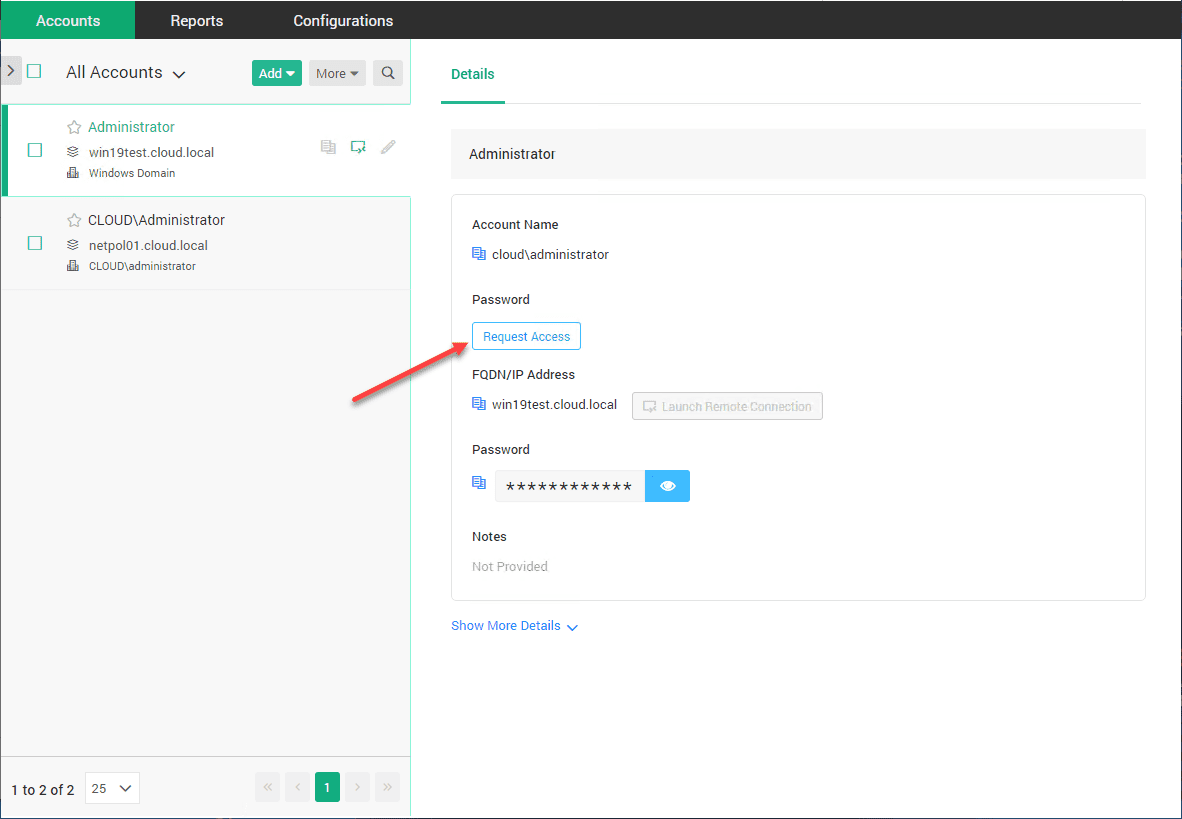Check the CLOUD\Administrator account checkbox
This screenshot has width=1182, height=819.
tap(35, 243)
